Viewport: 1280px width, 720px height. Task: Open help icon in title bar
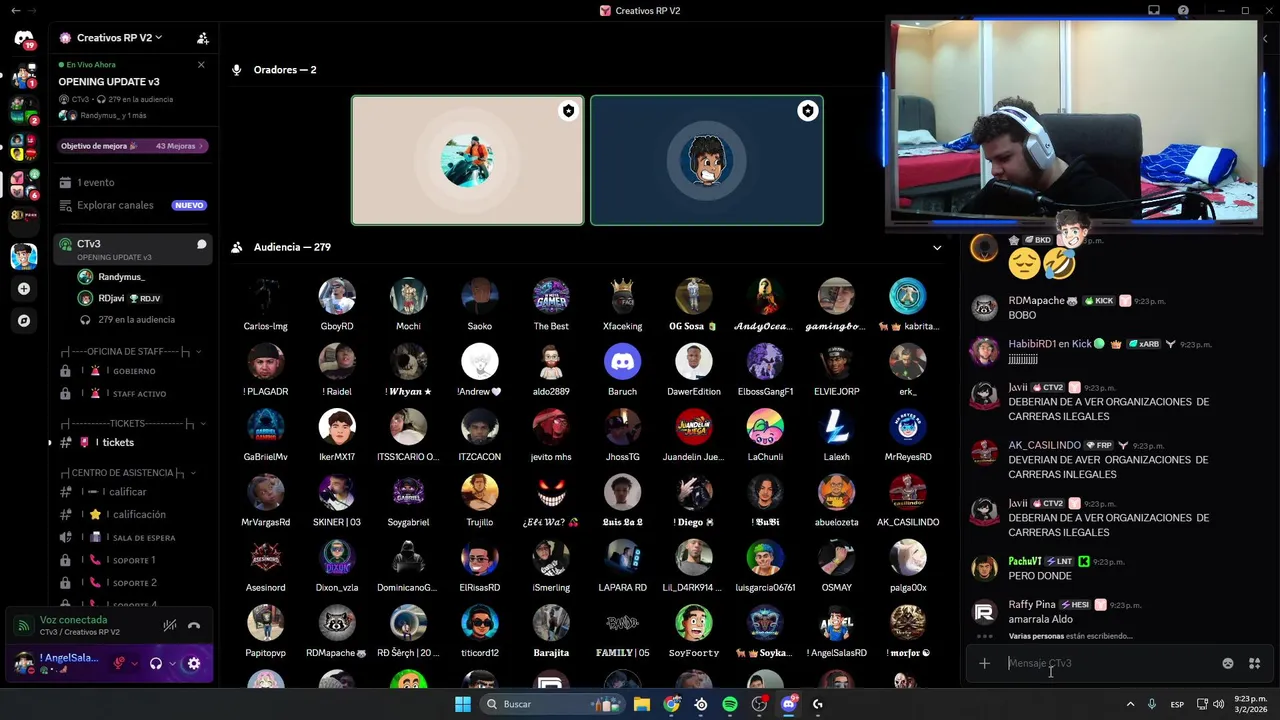[1183, 11]
